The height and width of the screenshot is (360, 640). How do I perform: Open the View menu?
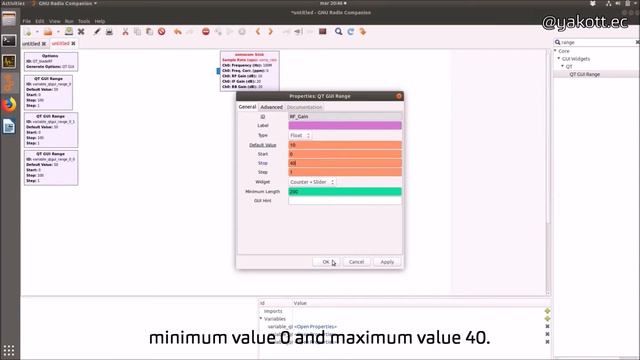(x=54, y=21)
